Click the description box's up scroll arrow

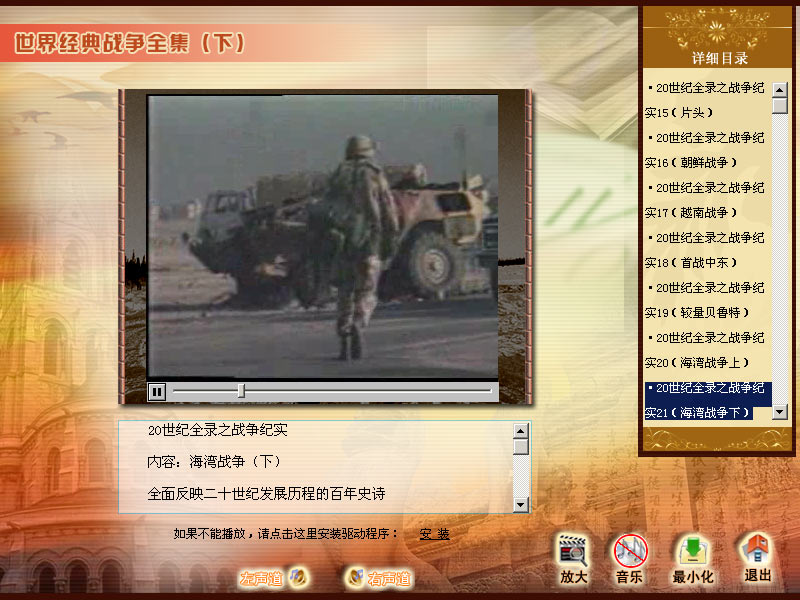tap(520, 431)
